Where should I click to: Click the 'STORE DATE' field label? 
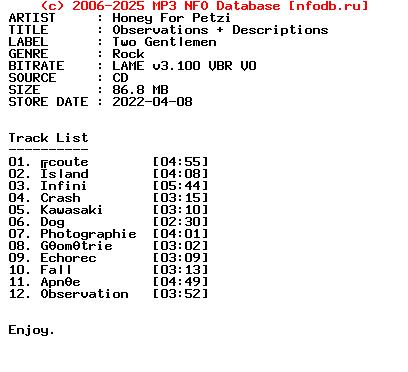coord(48,102)
